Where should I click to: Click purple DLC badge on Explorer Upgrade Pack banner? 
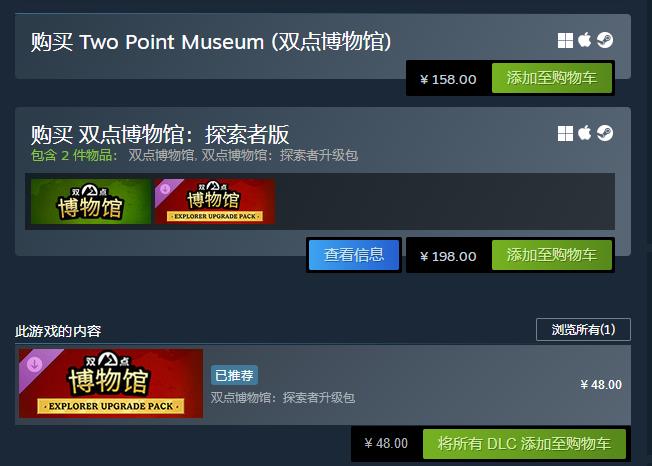click(x=35, y=365)
